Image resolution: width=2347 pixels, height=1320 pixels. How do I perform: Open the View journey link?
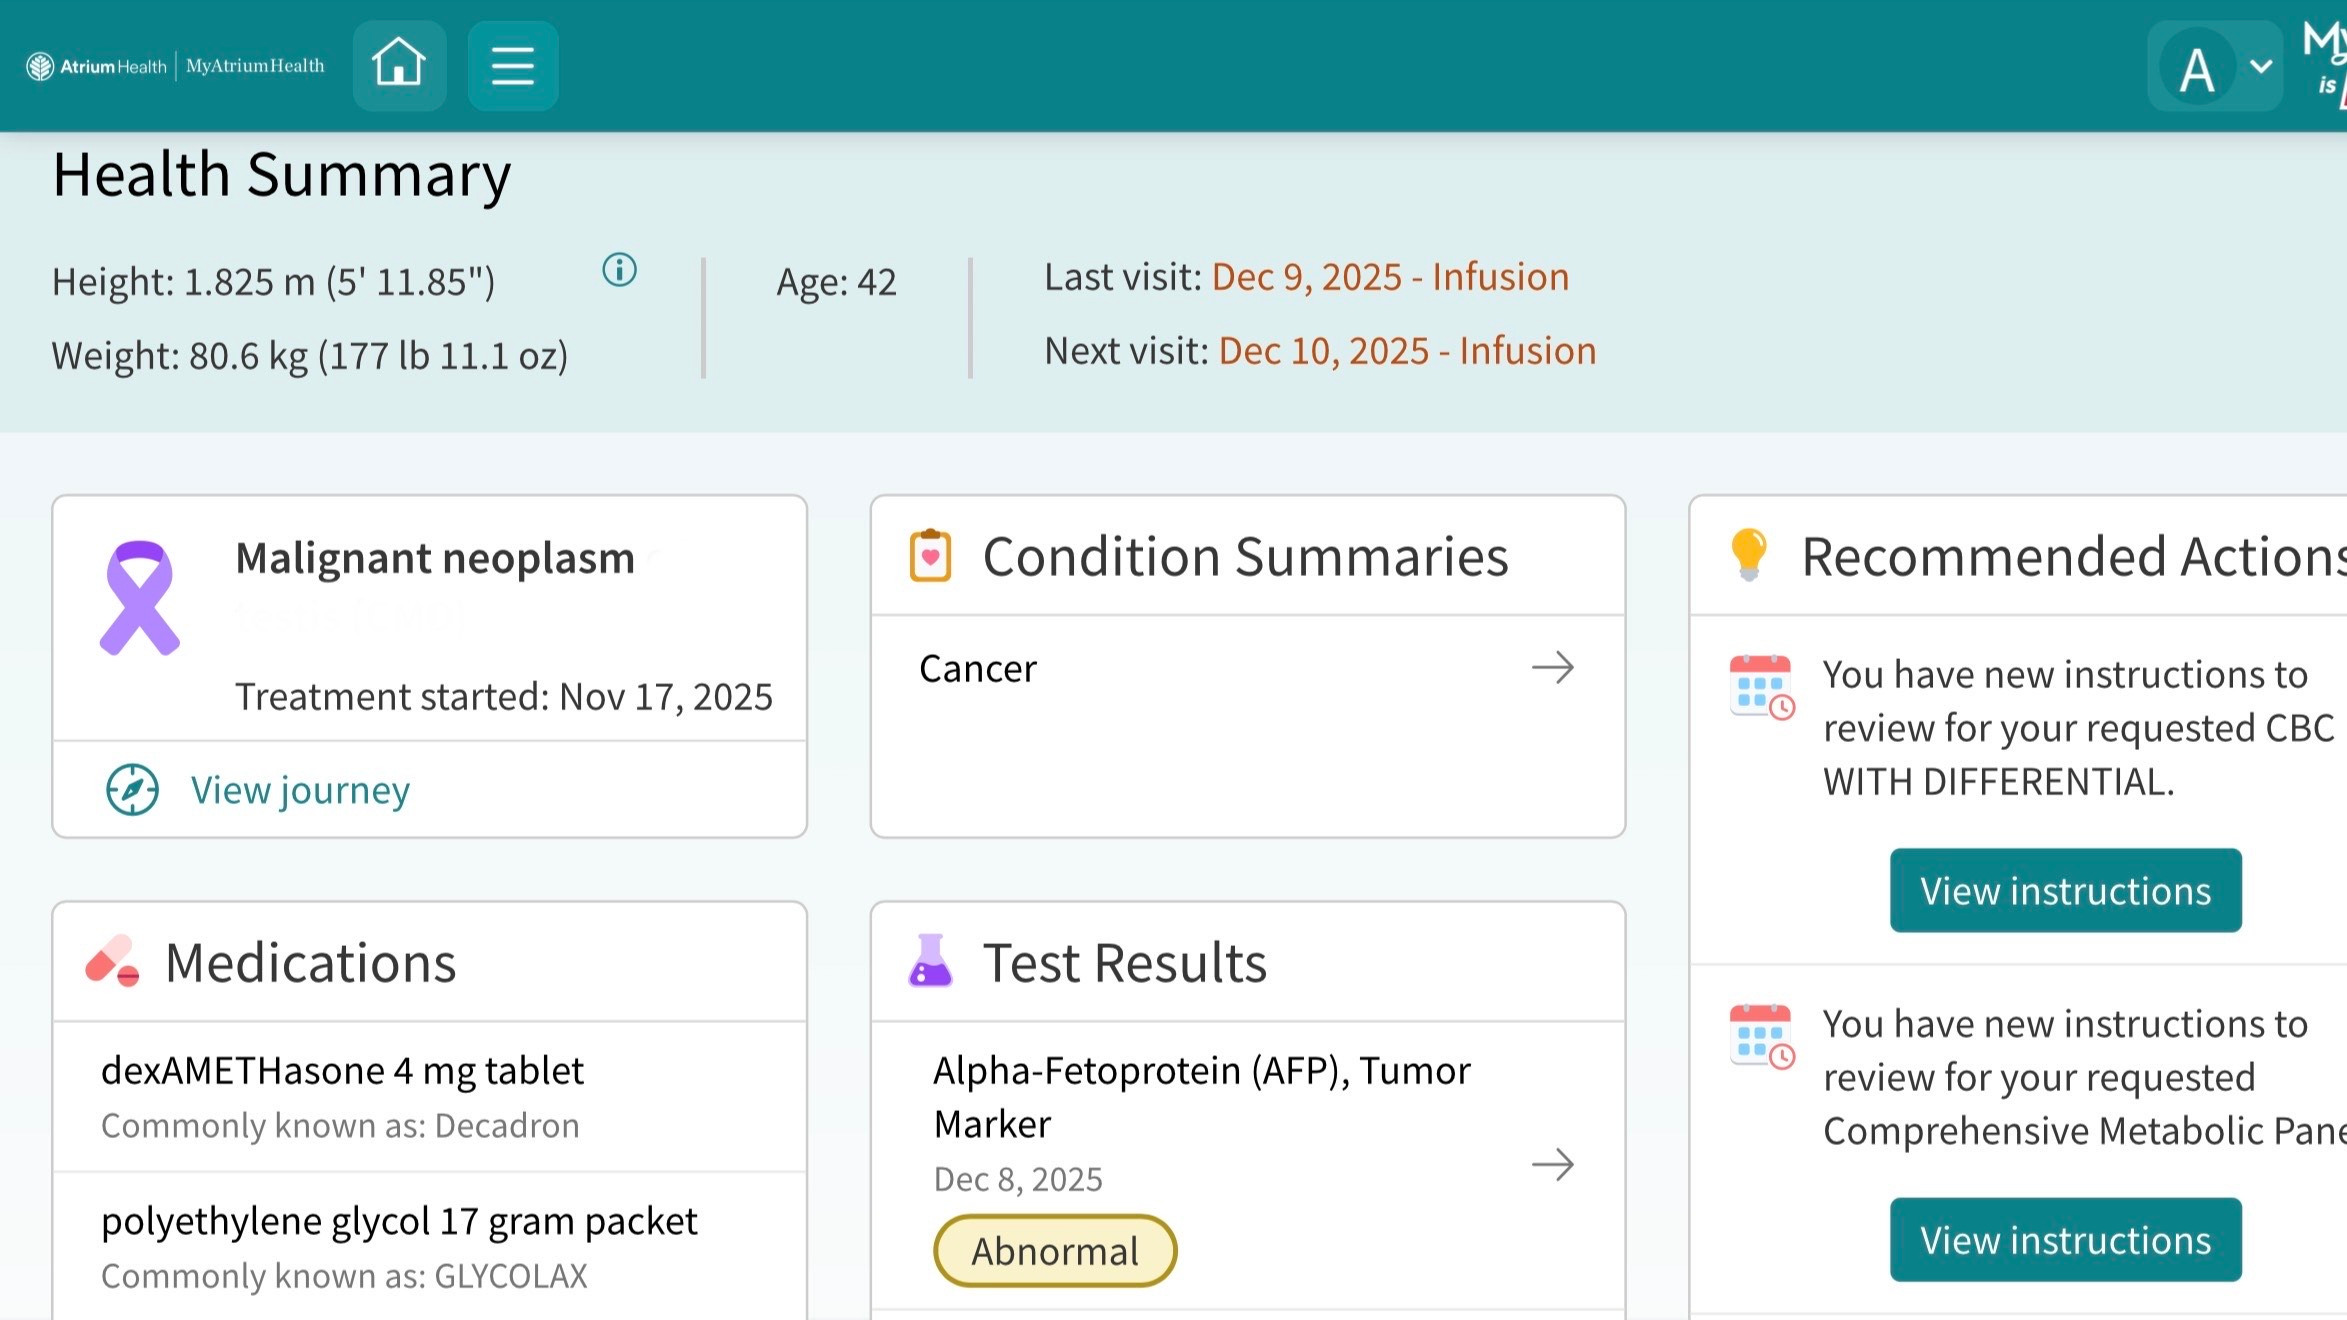[x=300, y=790]
